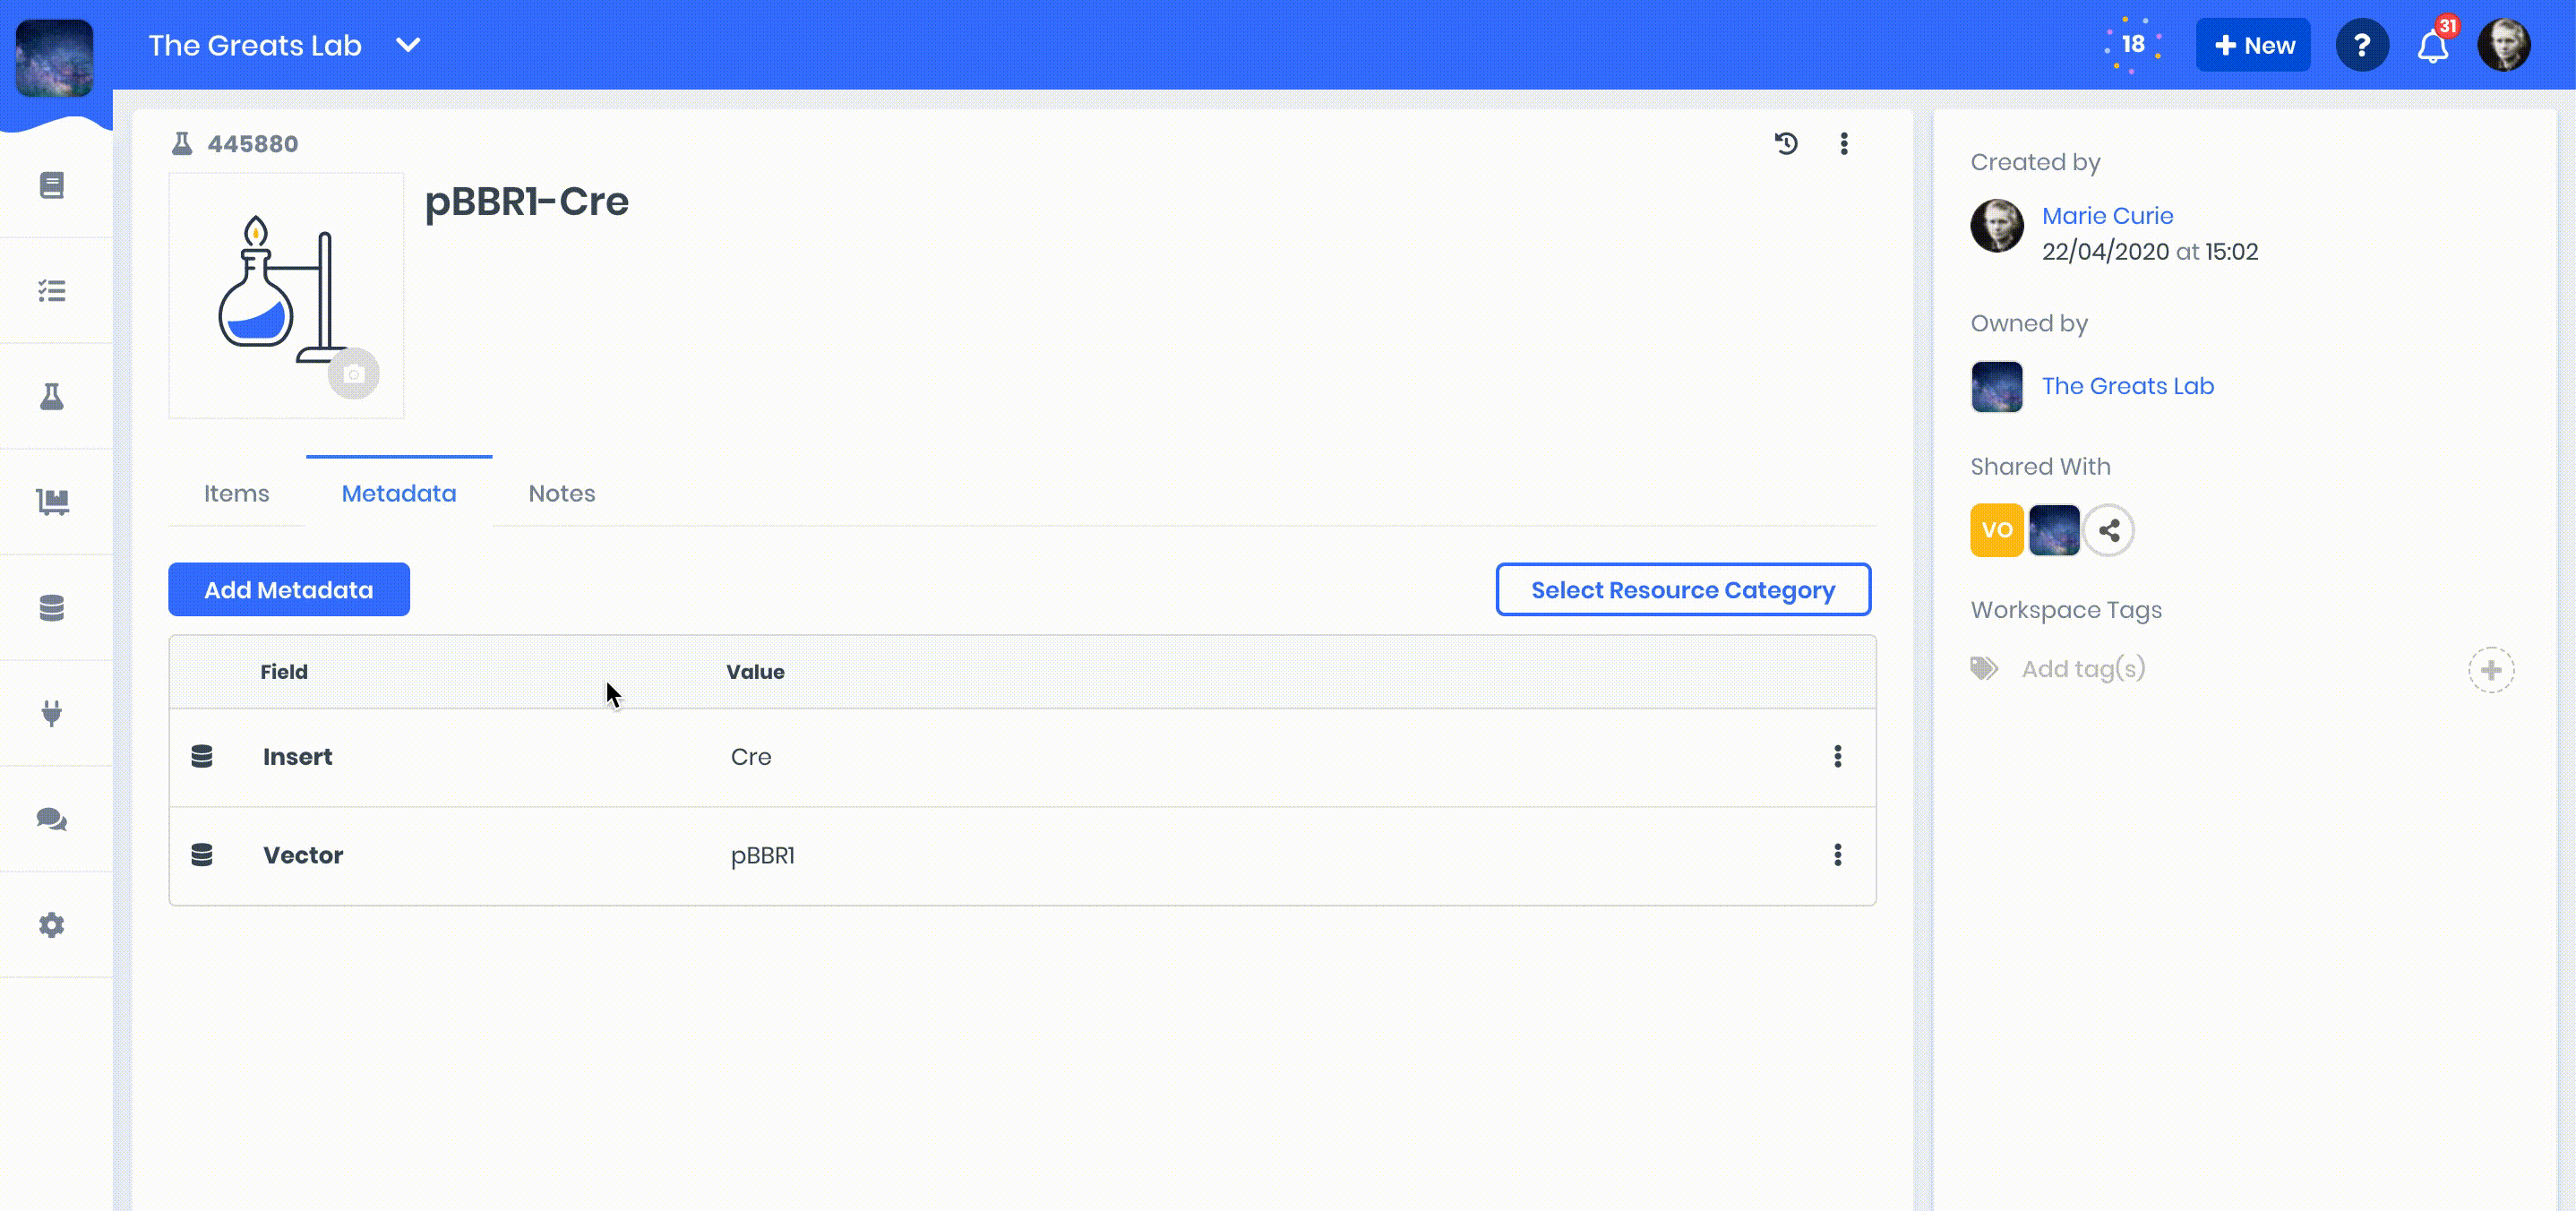Screen dimensions: 2576x1211
Task: Open the notifications bell
Action: [2432, 46]
